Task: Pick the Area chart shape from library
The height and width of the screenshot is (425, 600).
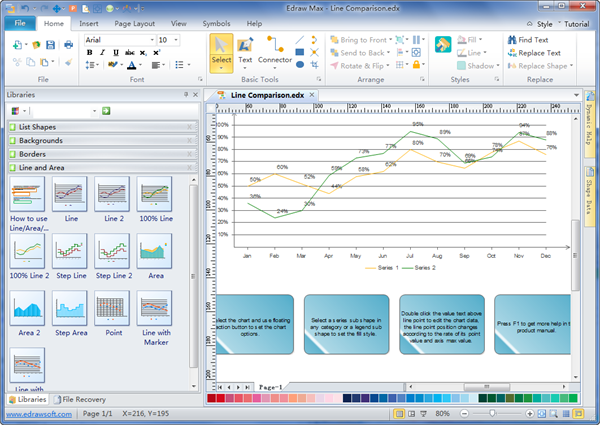Action: pos(154,253)
